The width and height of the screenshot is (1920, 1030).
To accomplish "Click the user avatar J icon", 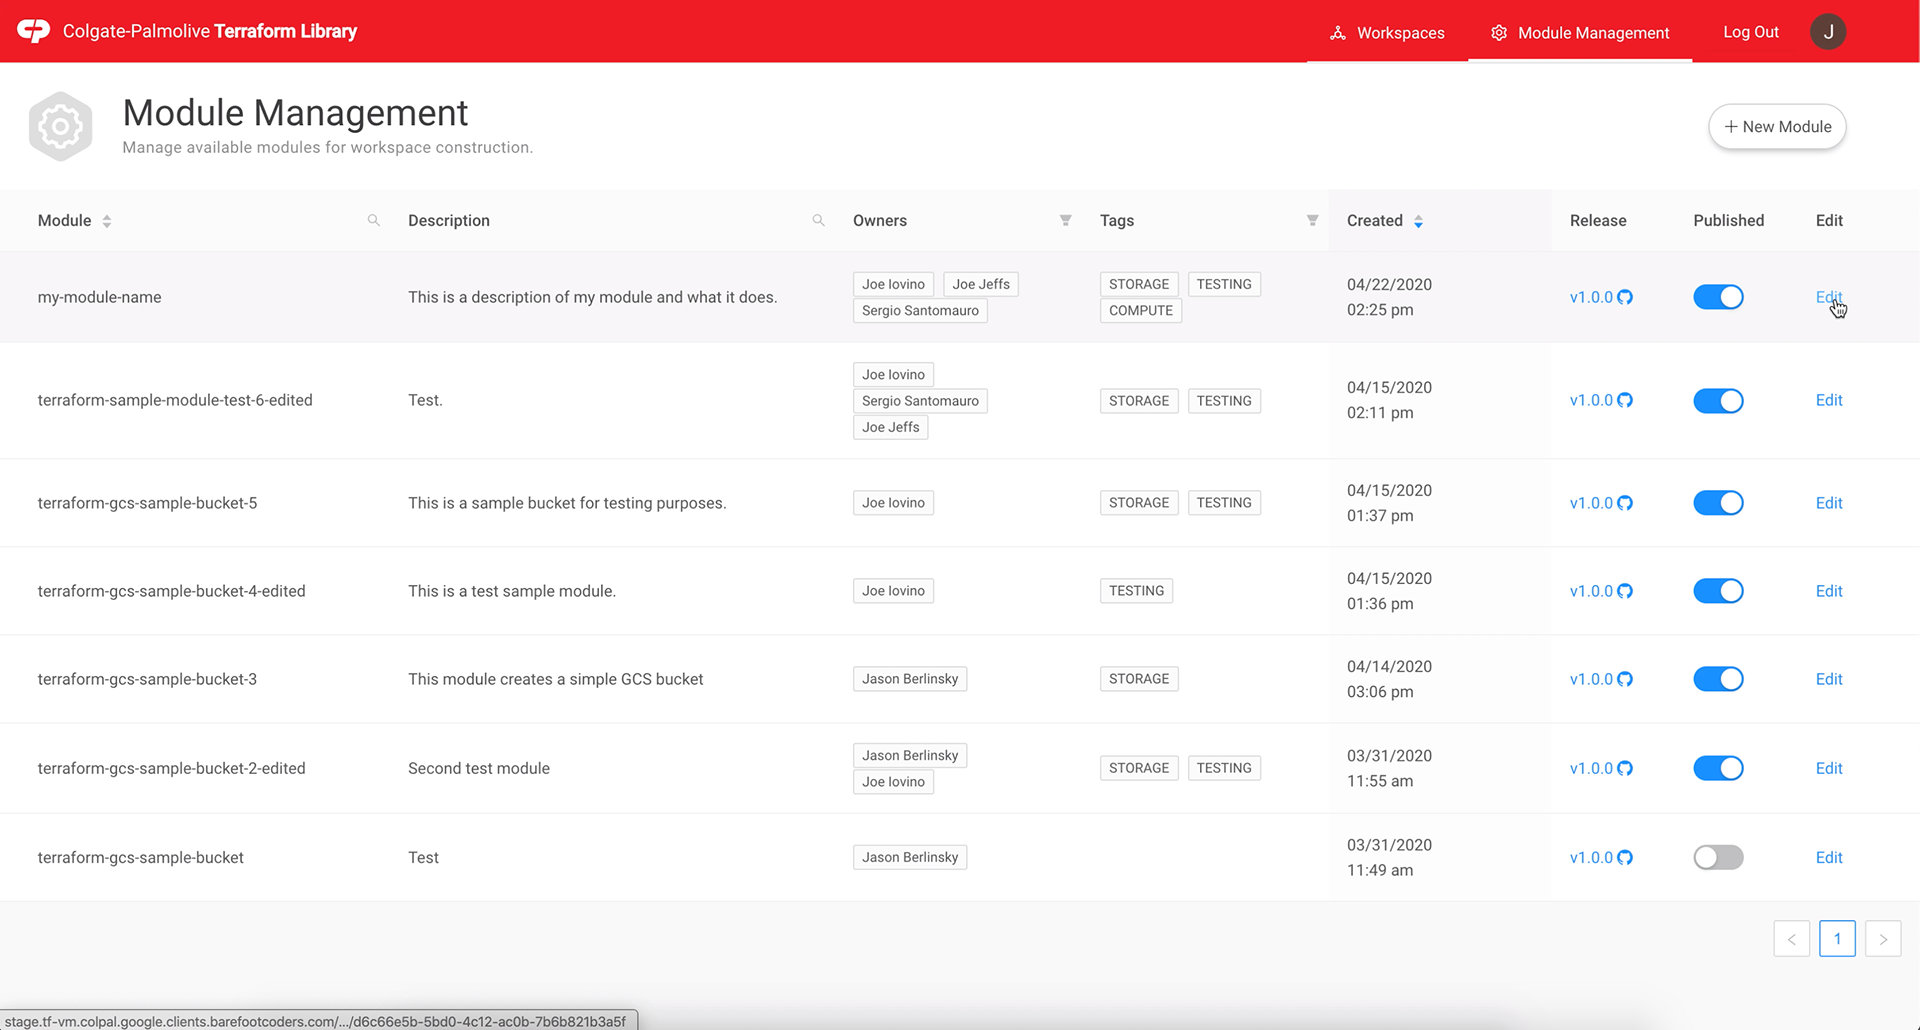I will pyautogui.click(x=1828, y=32).
